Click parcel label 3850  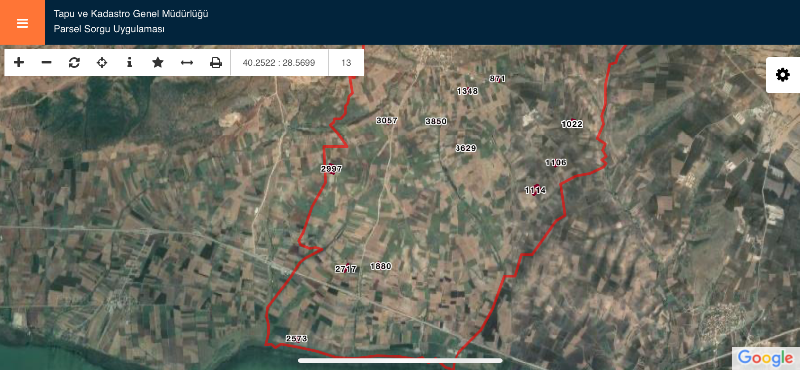[436, 121]
